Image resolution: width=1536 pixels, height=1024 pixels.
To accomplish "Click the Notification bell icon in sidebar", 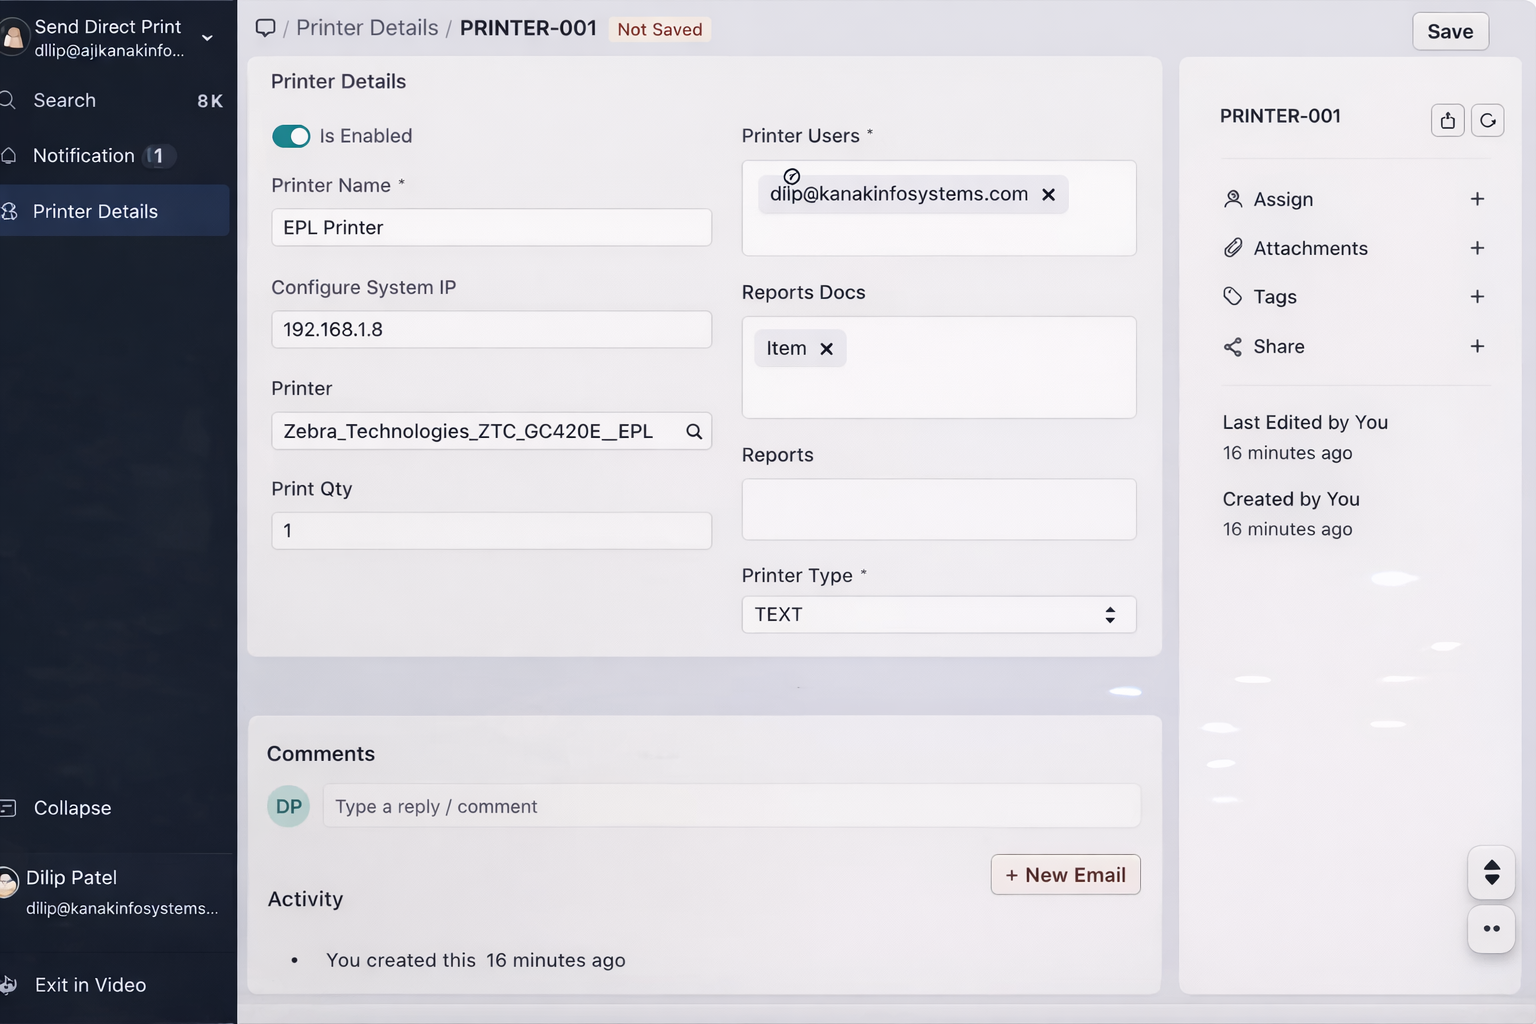I will (8, 156).
